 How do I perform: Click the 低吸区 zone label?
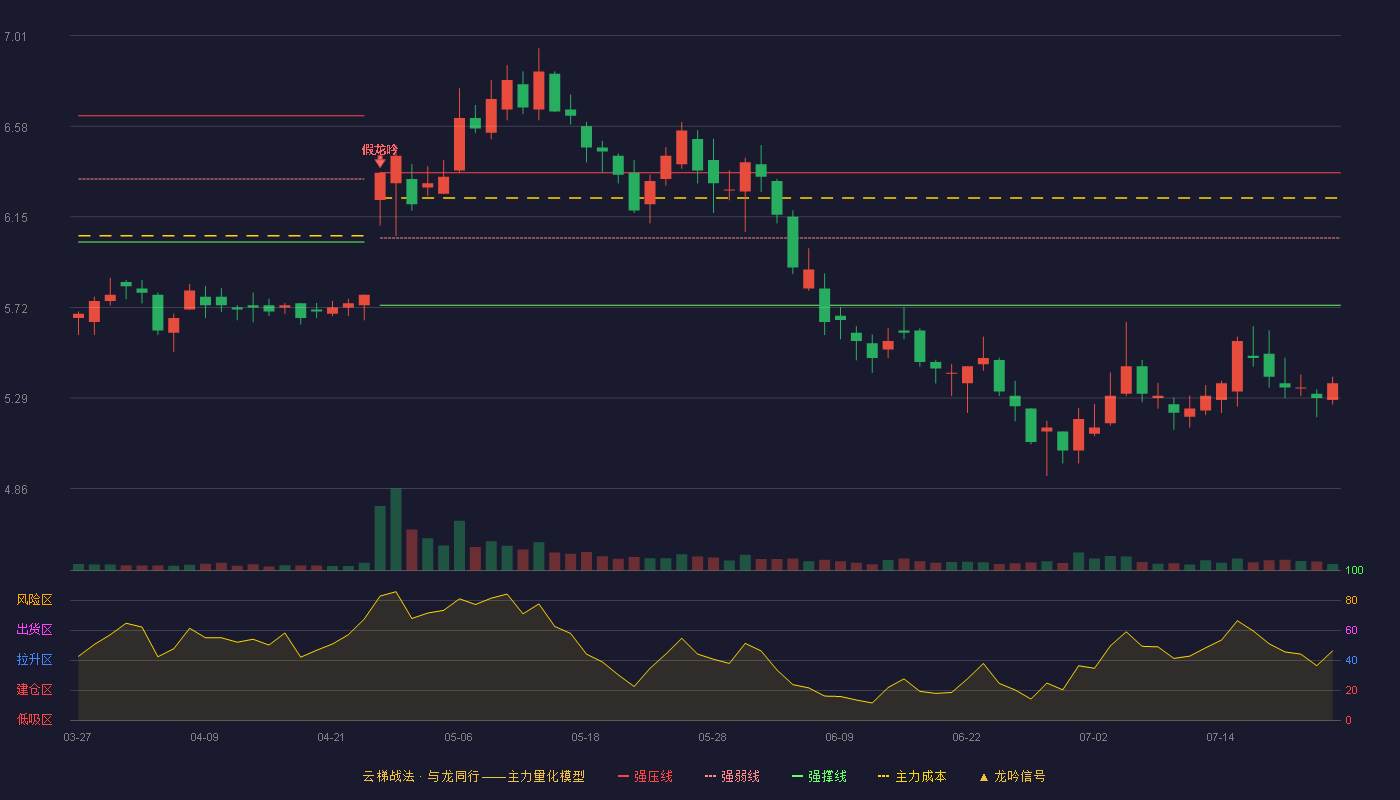pos(34,719)
